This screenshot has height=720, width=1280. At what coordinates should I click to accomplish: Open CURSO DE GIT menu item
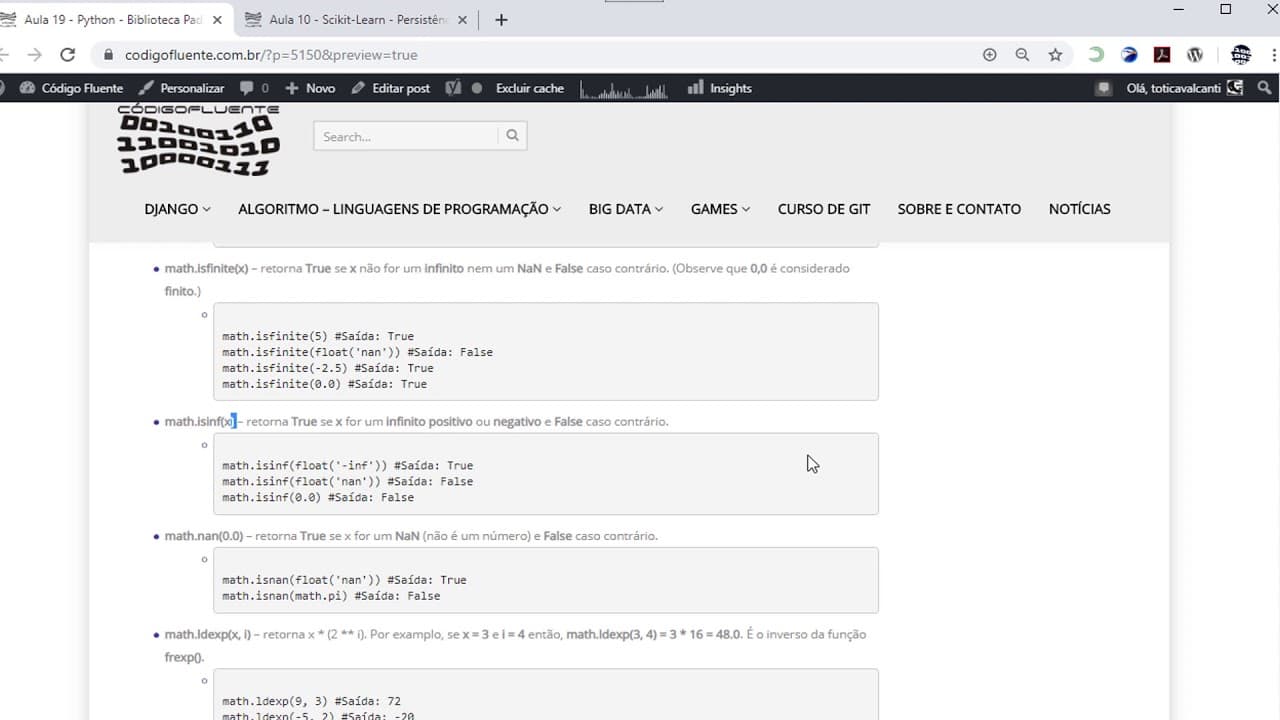[x=824, y=209]
